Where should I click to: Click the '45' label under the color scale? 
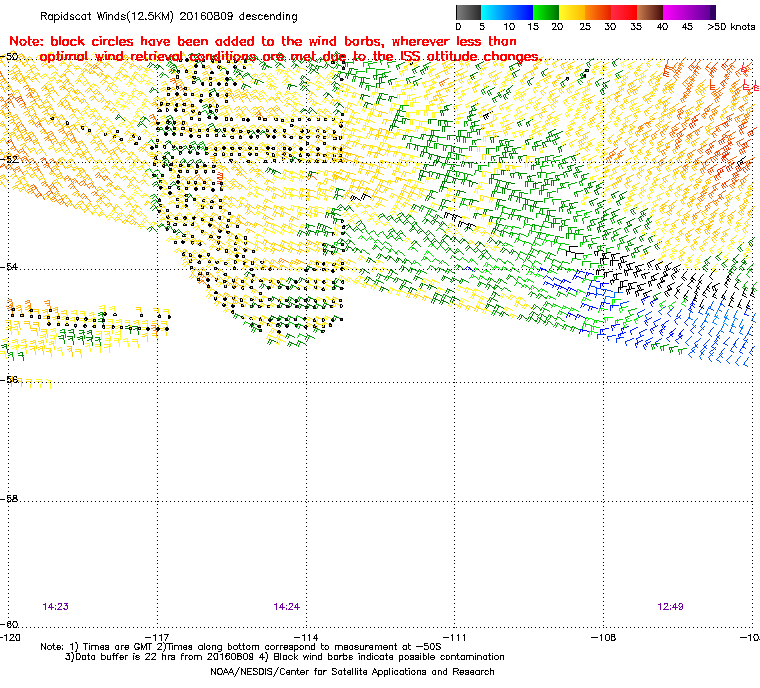[x=687, y=27]
